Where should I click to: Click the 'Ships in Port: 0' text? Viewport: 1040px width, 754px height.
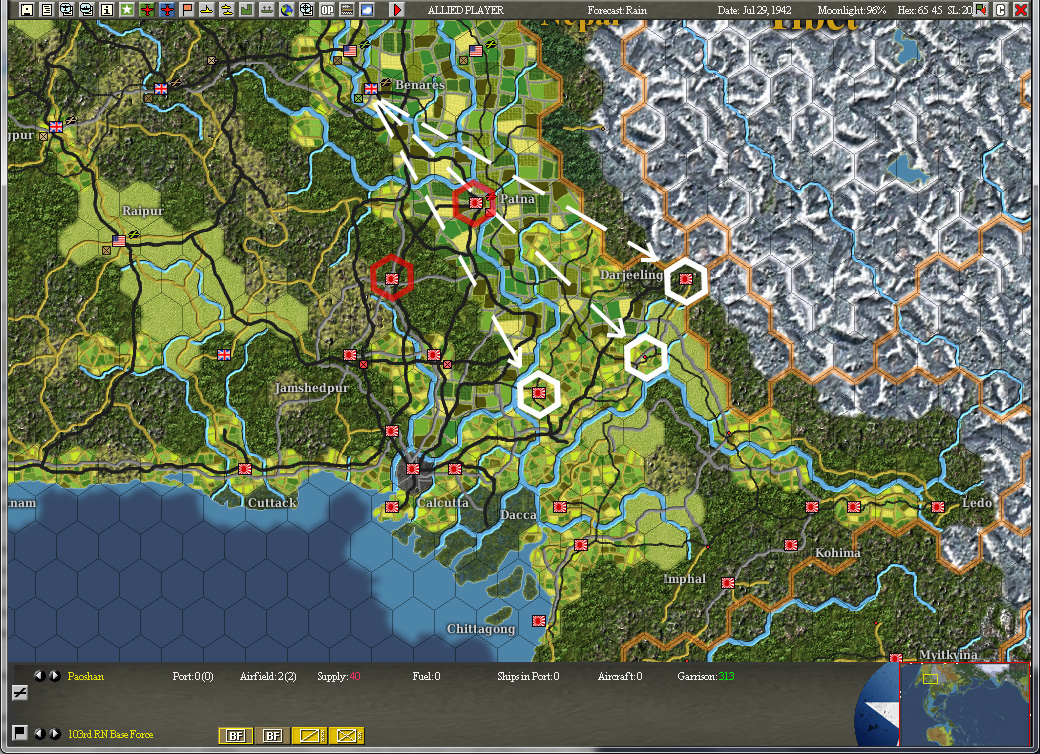point(528,676)
